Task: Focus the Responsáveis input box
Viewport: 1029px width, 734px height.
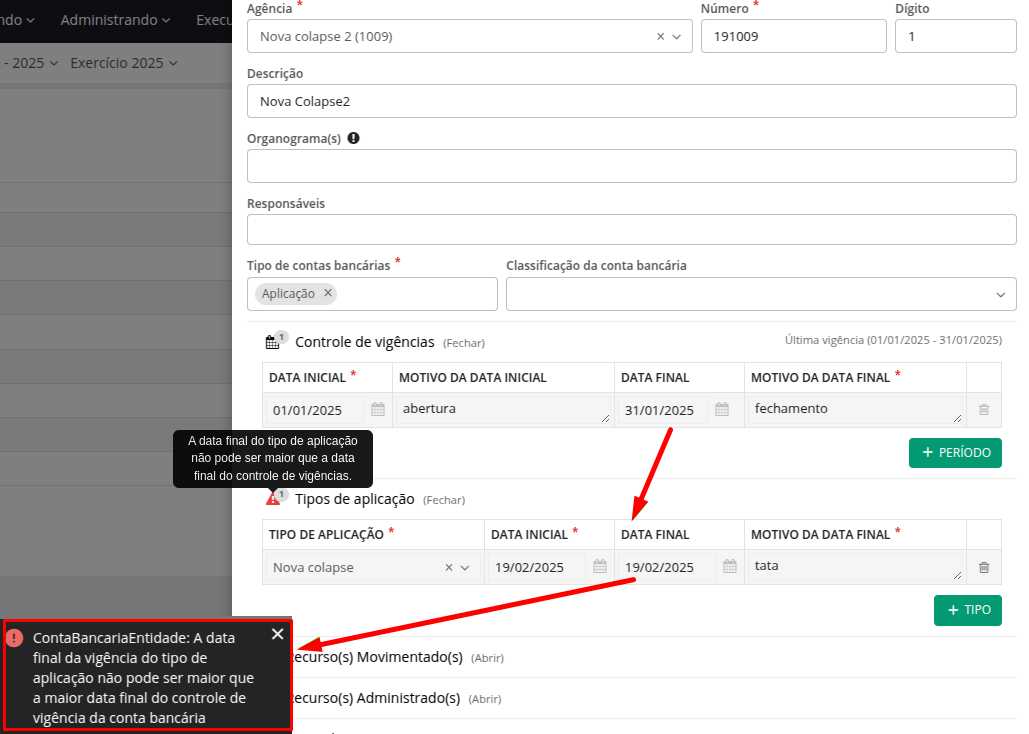Action: pos(631,230)
